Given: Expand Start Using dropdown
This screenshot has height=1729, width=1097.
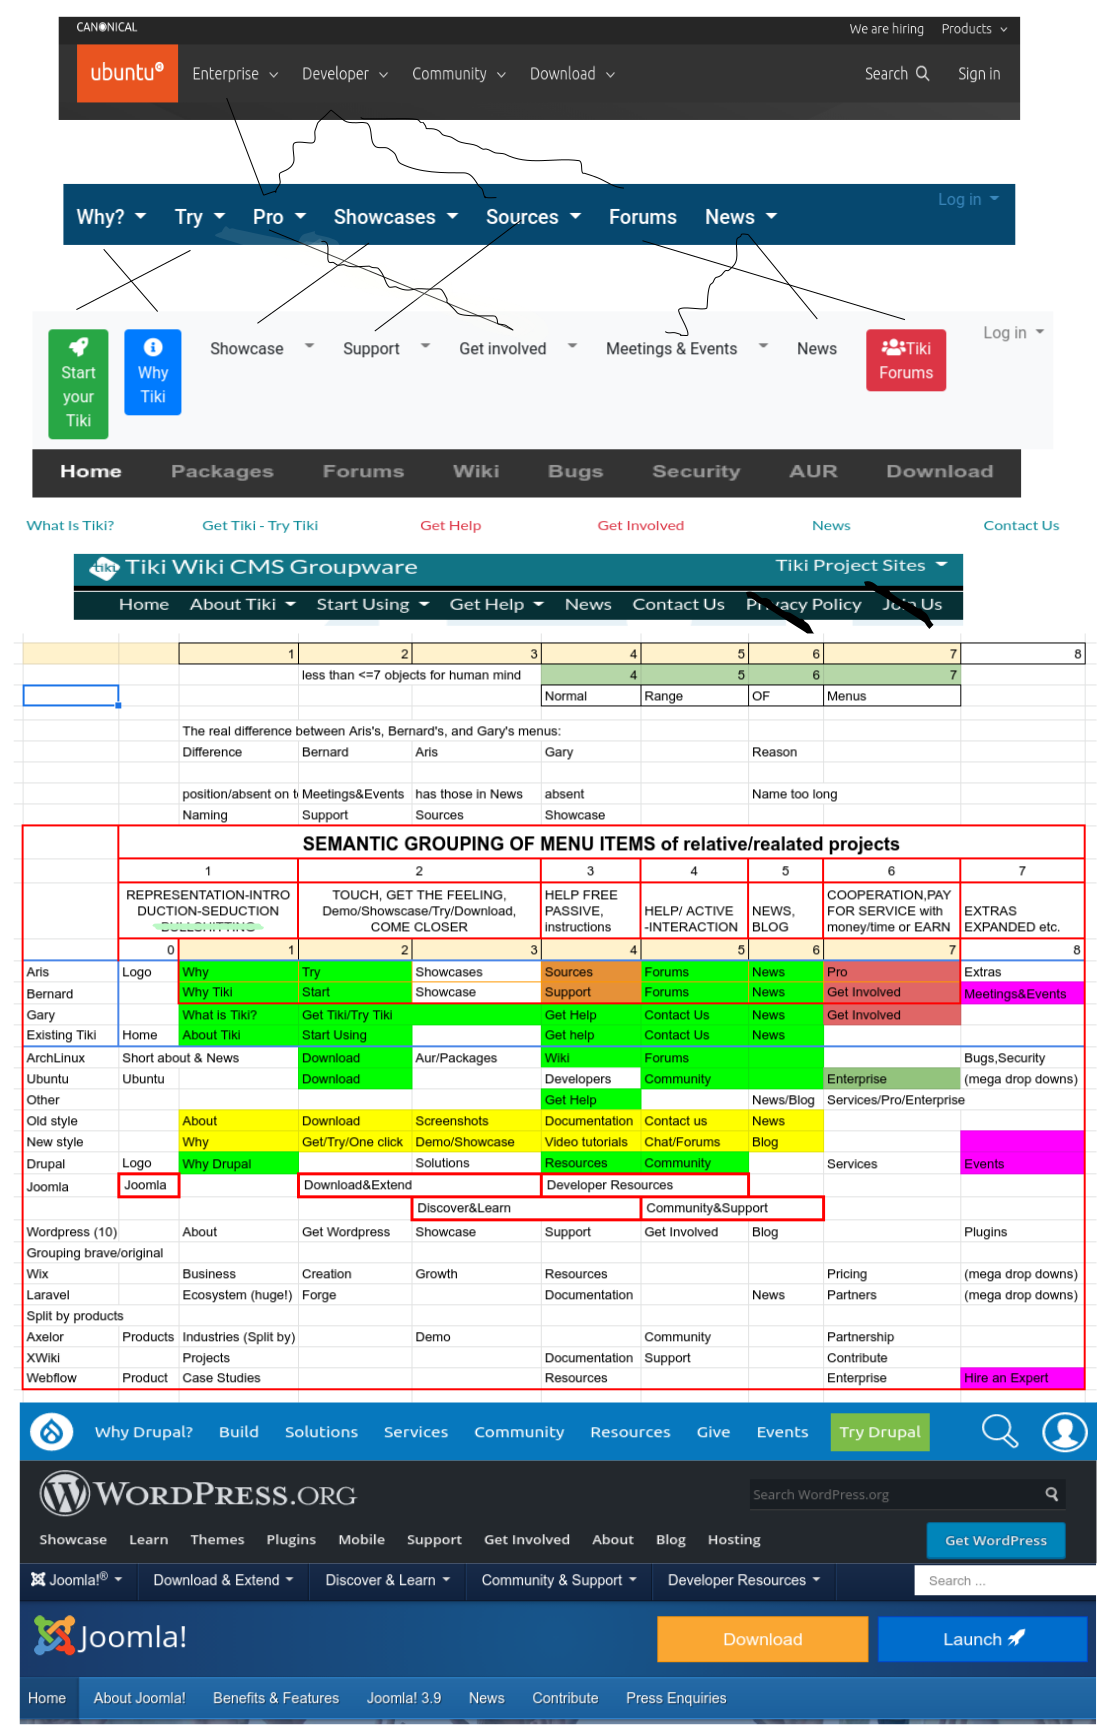Looking at the screenshot, I should coord(373,604).
